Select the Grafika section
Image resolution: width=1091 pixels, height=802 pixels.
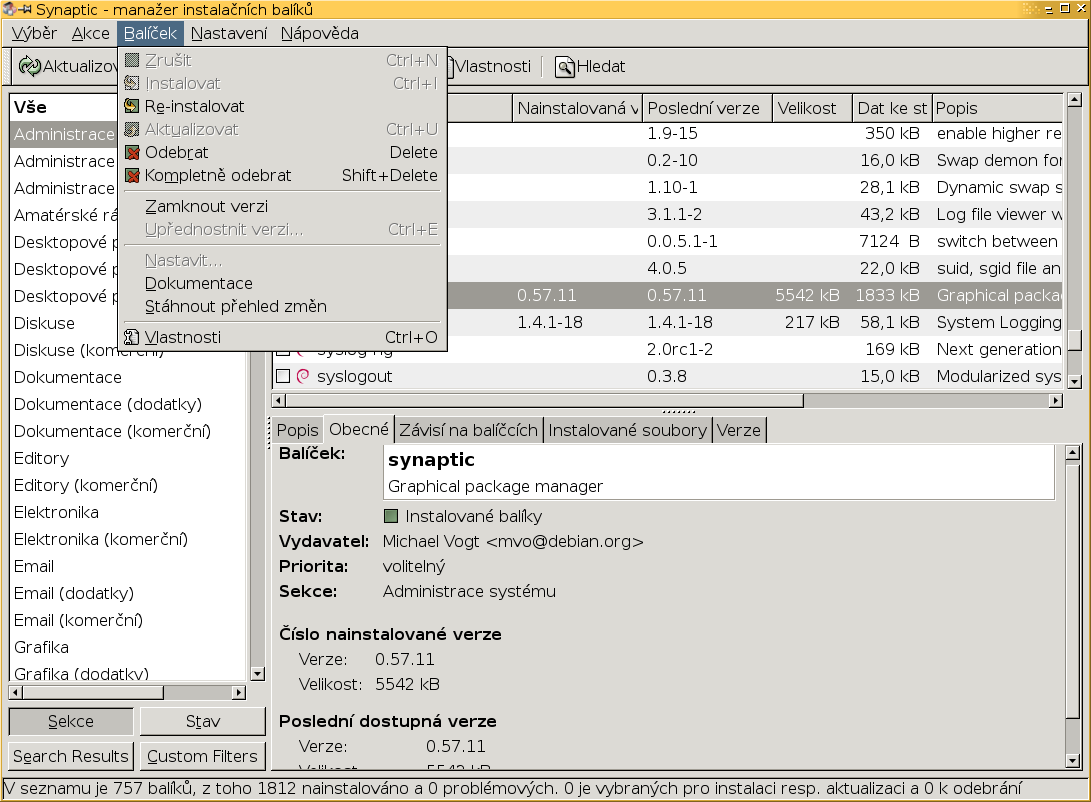pyautogui.click(x=128, y=648)
